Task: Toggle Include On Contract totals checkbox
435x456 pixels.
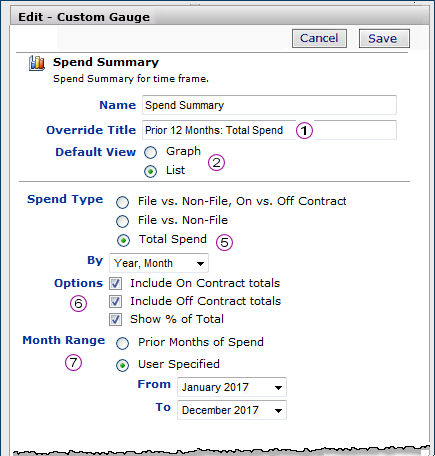Action: [x=115, y=283]
